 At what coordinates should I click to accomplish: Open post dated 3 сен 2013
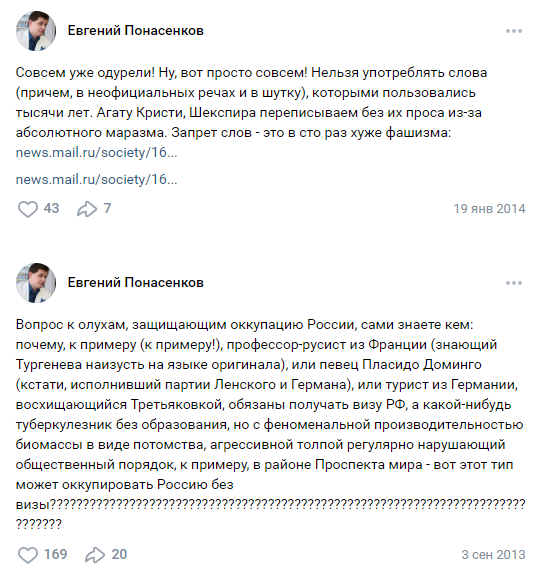click(x=493, y=555)
